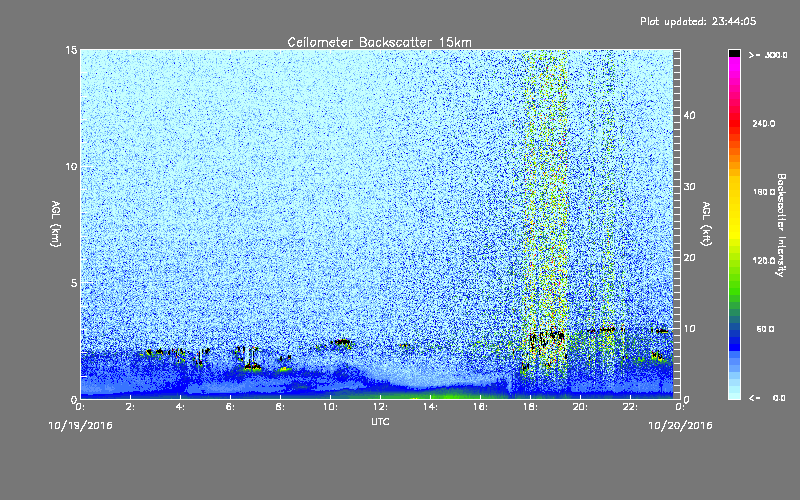Pick the black top segment of colorbar

[734, 53]
